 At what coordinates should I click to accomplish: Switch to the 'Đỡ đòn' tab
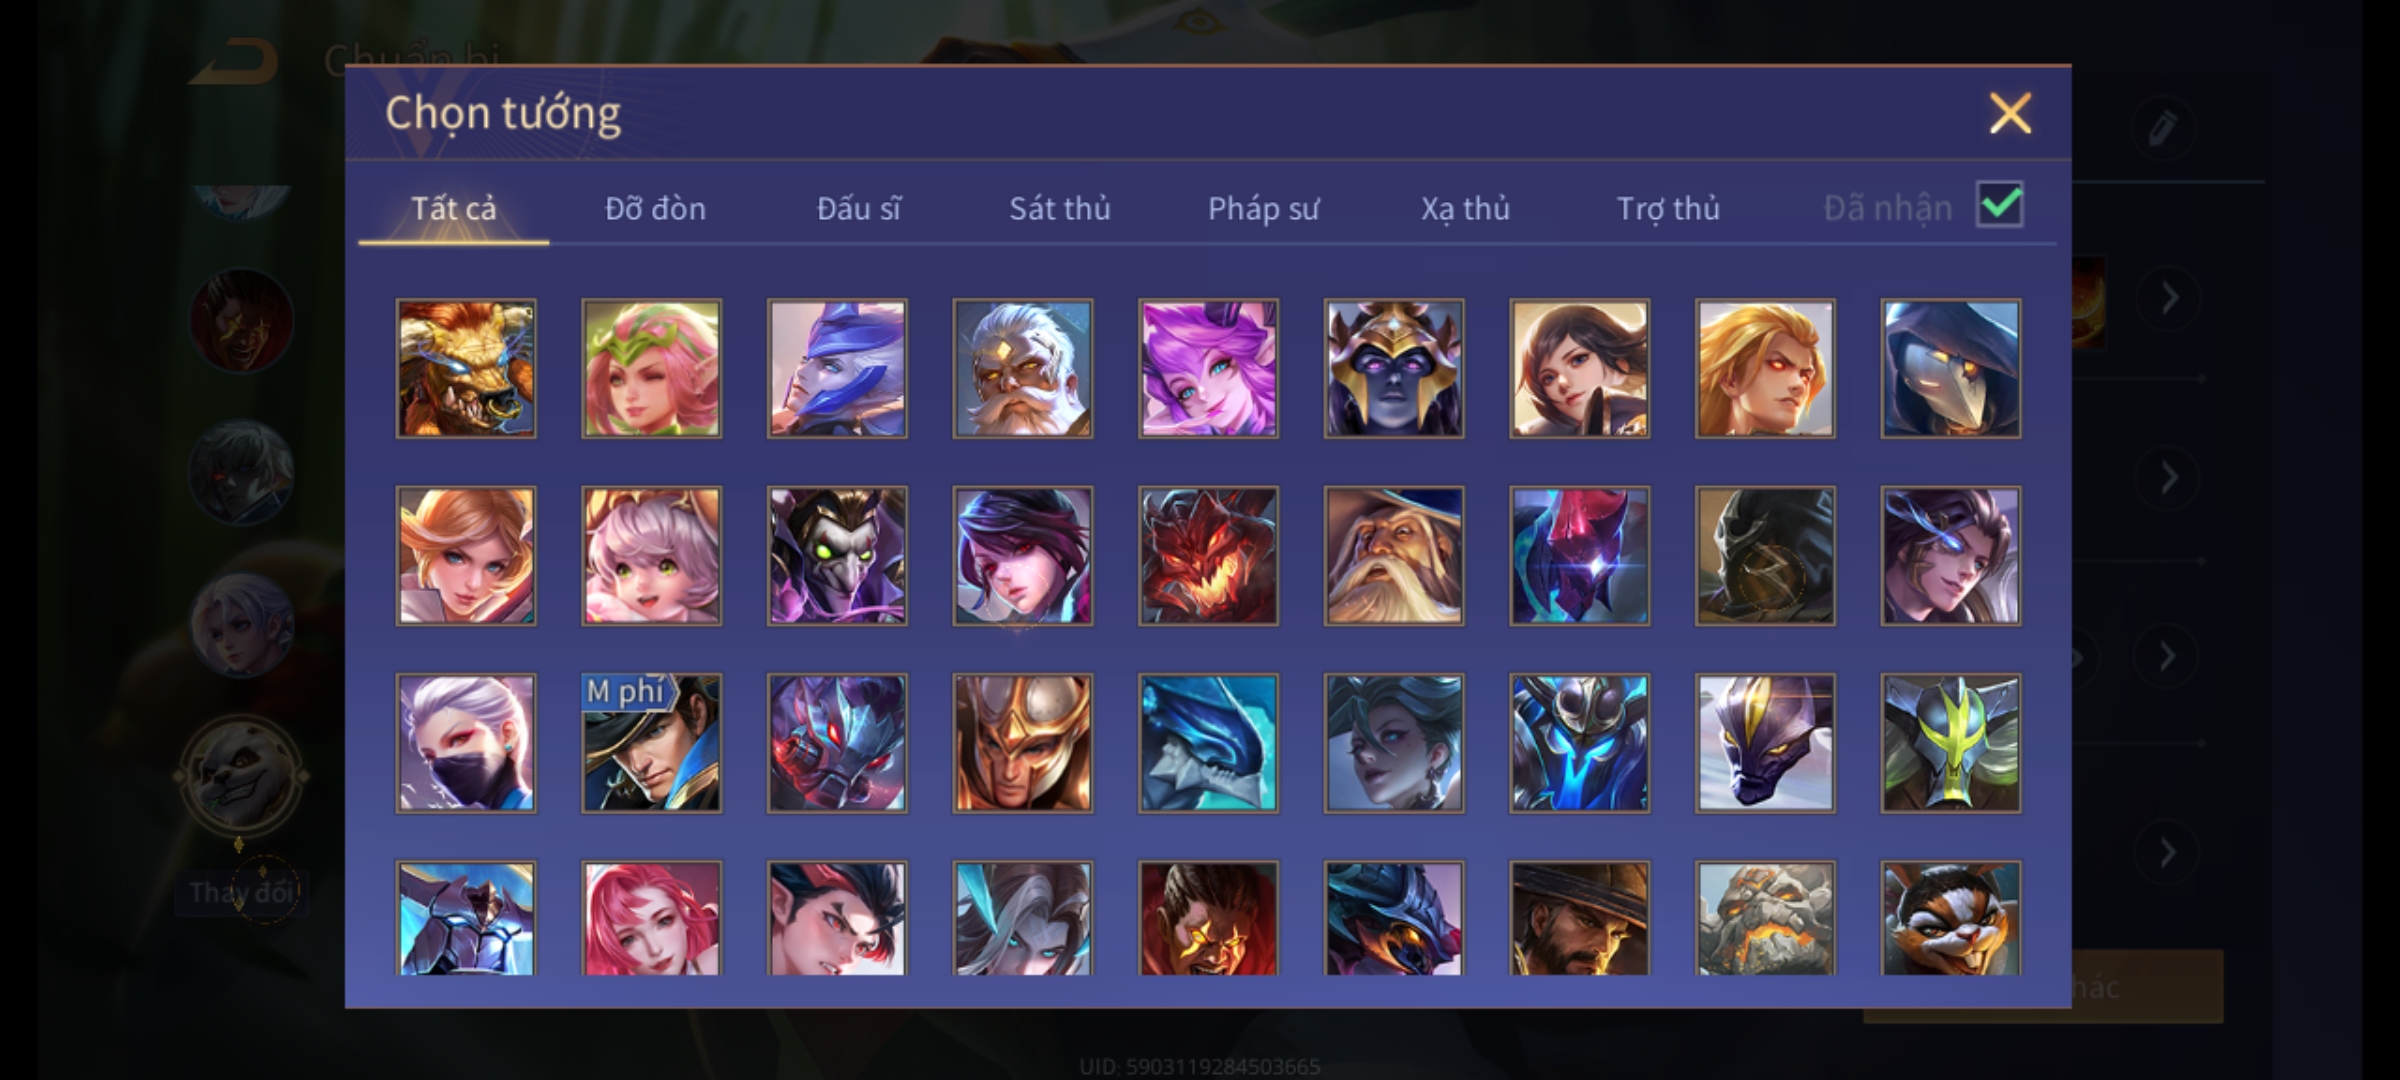[x=655, y=208]
